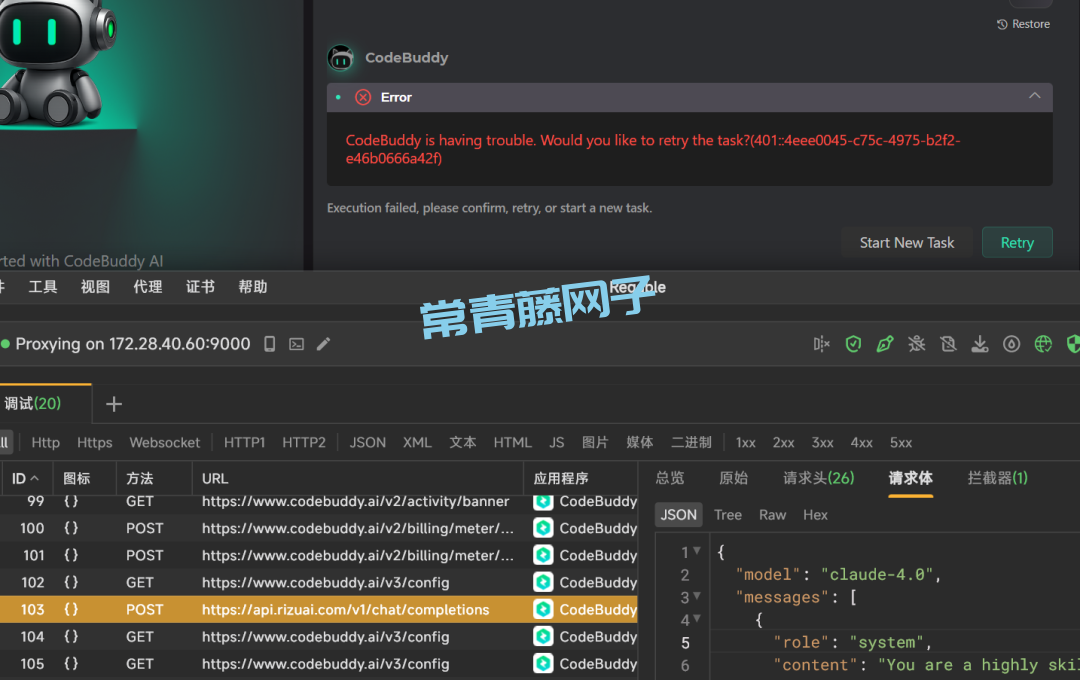
Task: Collapse the messages array at line 3
Action: 697,598
